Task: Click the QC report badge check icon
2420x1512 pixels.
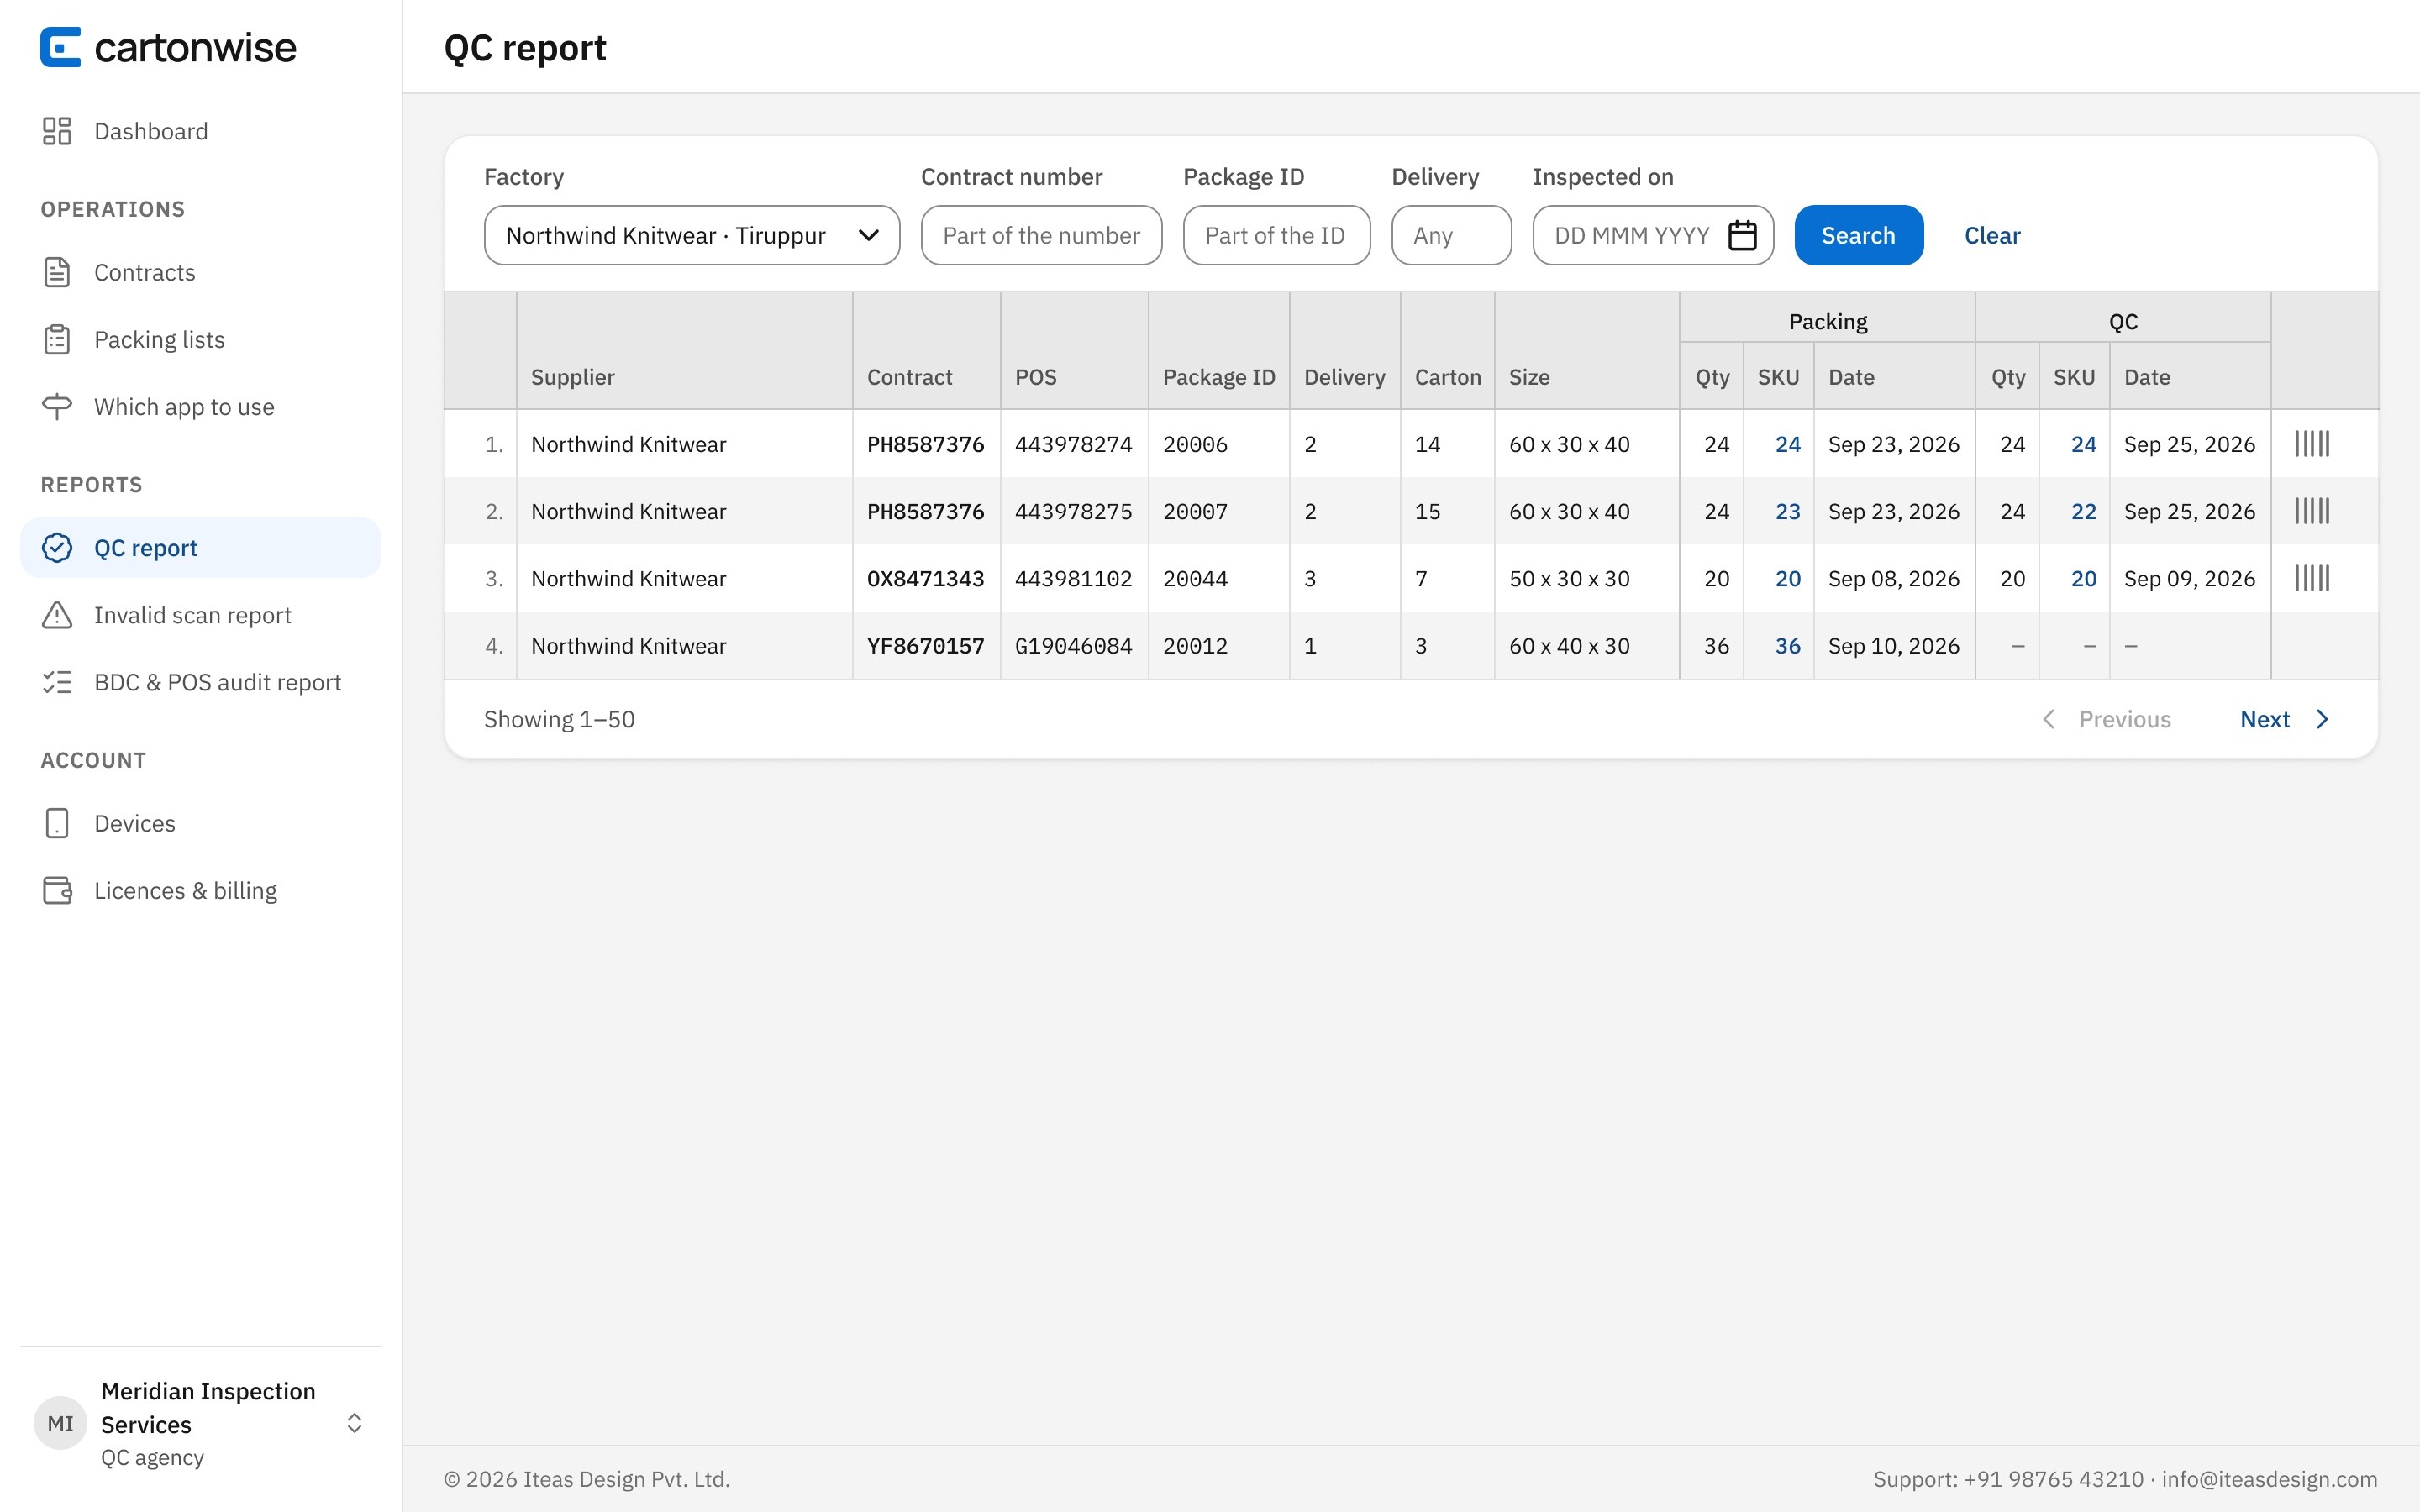Action: point(57,547)
